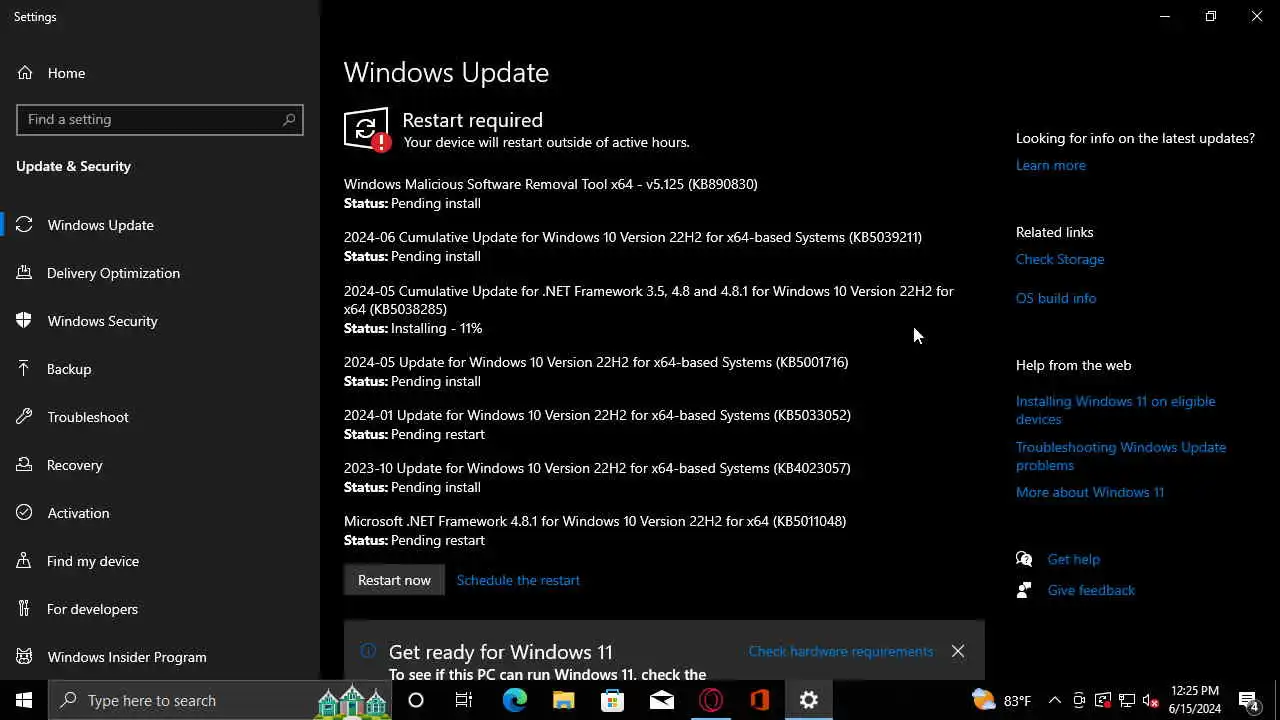The image size is (1280, 720).
Task: Open More about Windows 11 link
Action: pyautogui.click(x=1090, y=492)
